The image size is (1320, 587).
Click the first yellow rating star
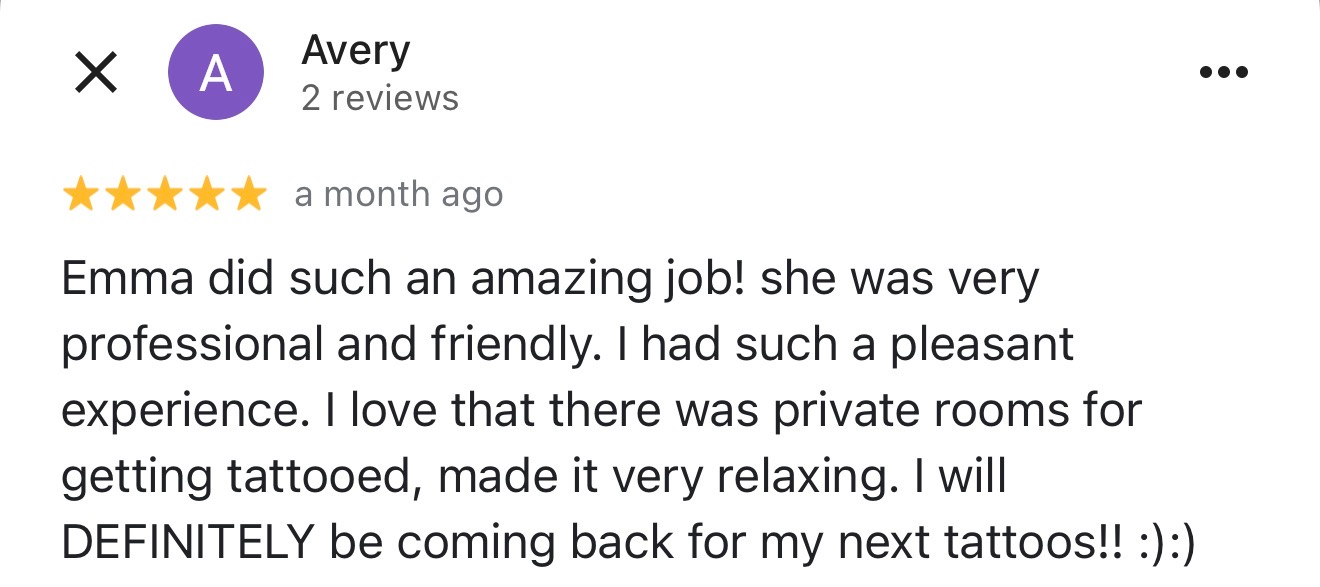81,196
